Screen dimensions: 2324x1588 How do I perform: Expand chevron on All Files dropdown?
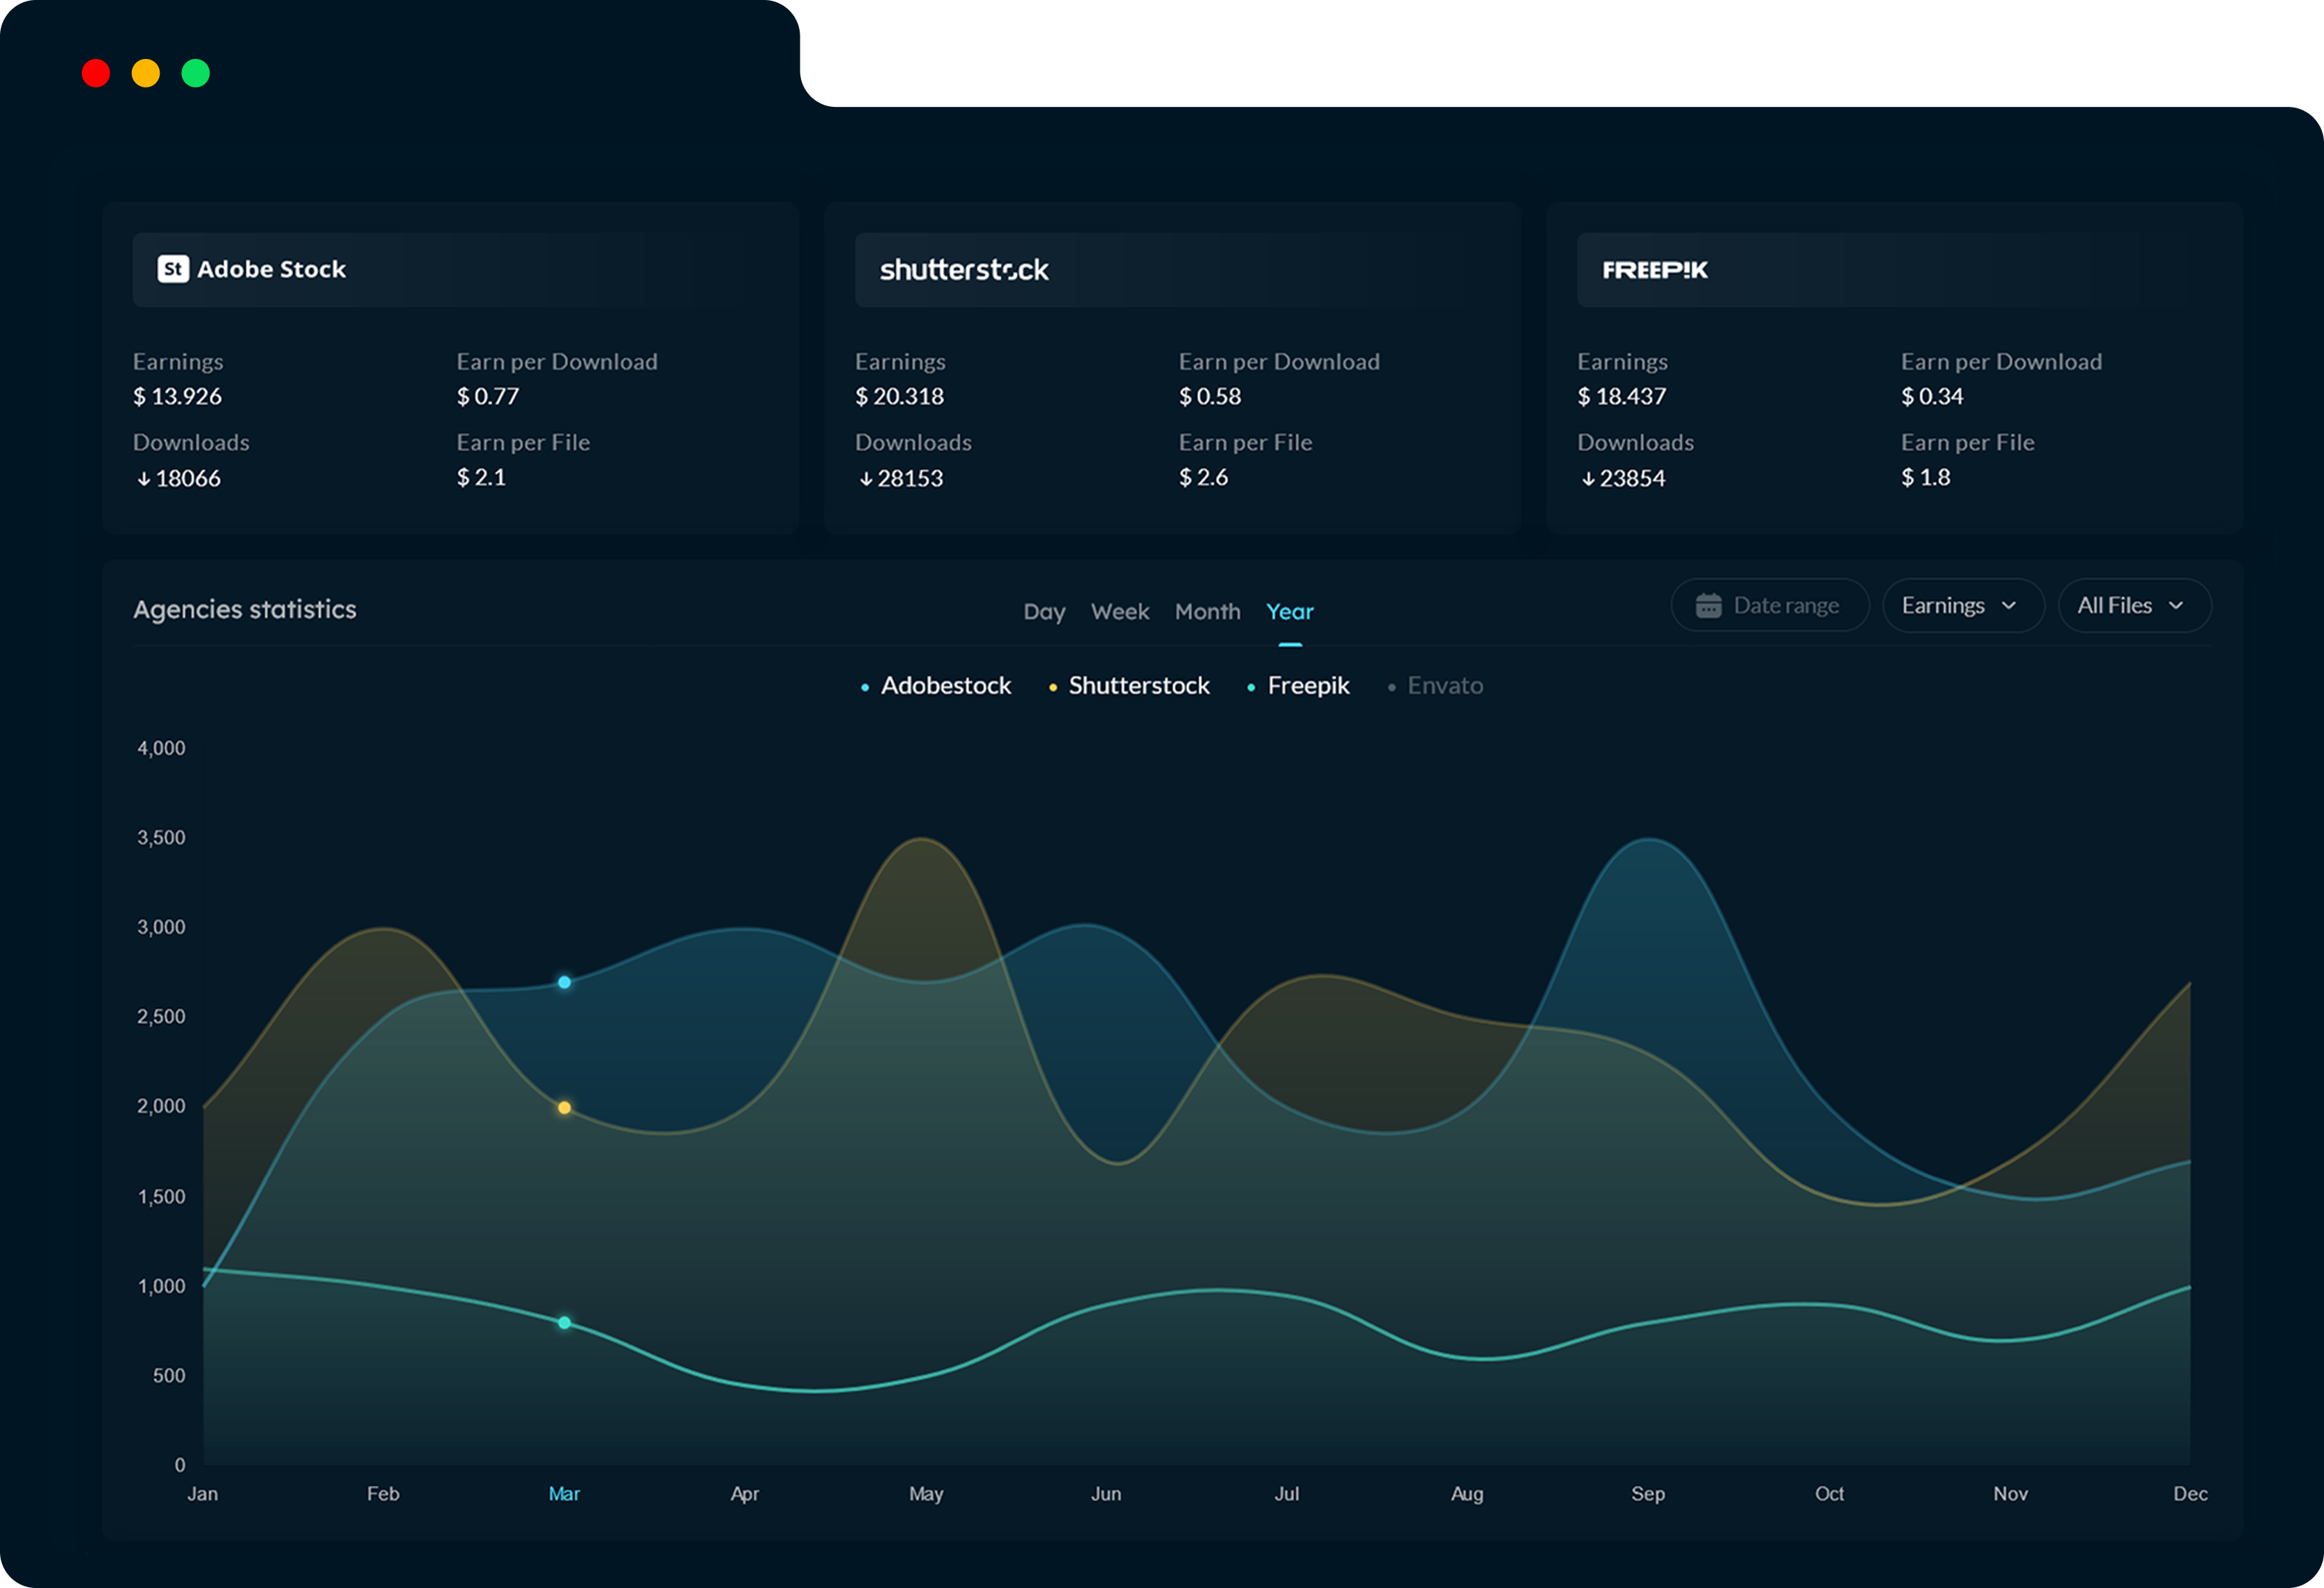click(x=2176, y=606)
